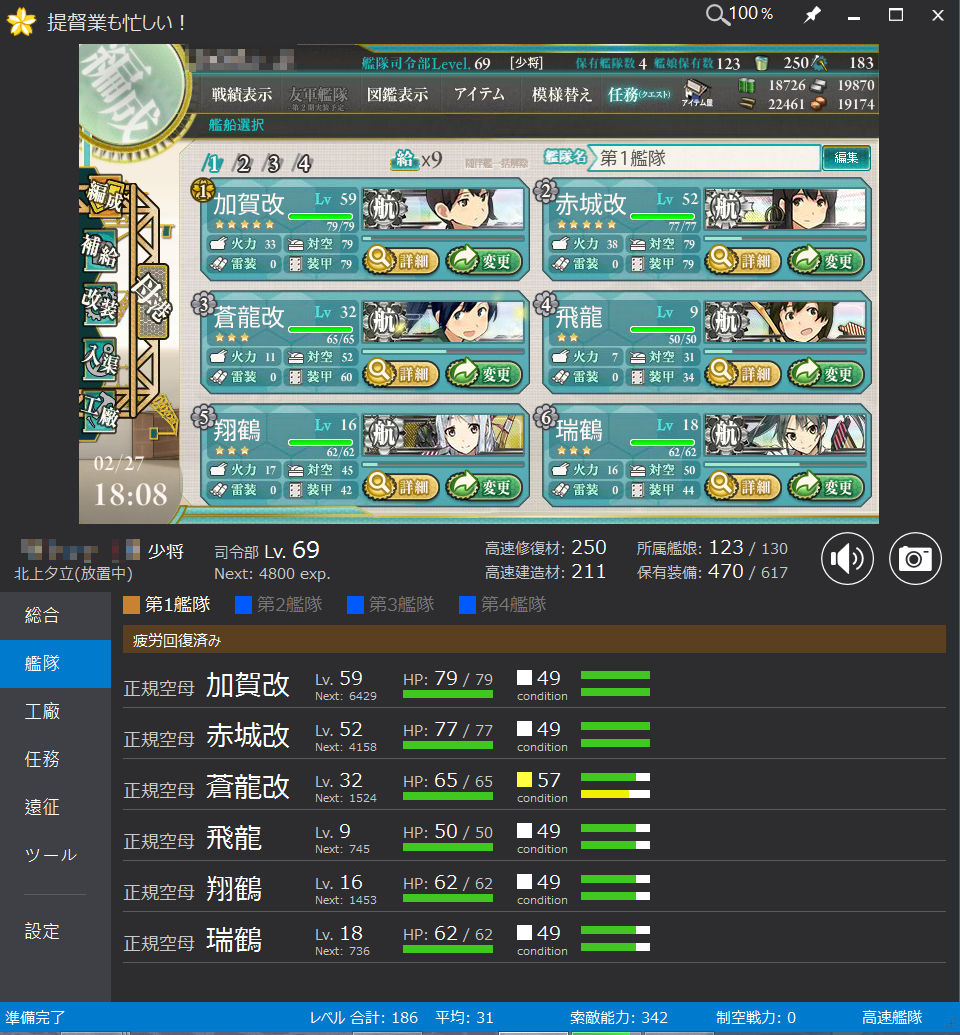960x1035 pixels.
Task: Select in-game fleet number 2 tab
Action: click(x=242, y=163)
